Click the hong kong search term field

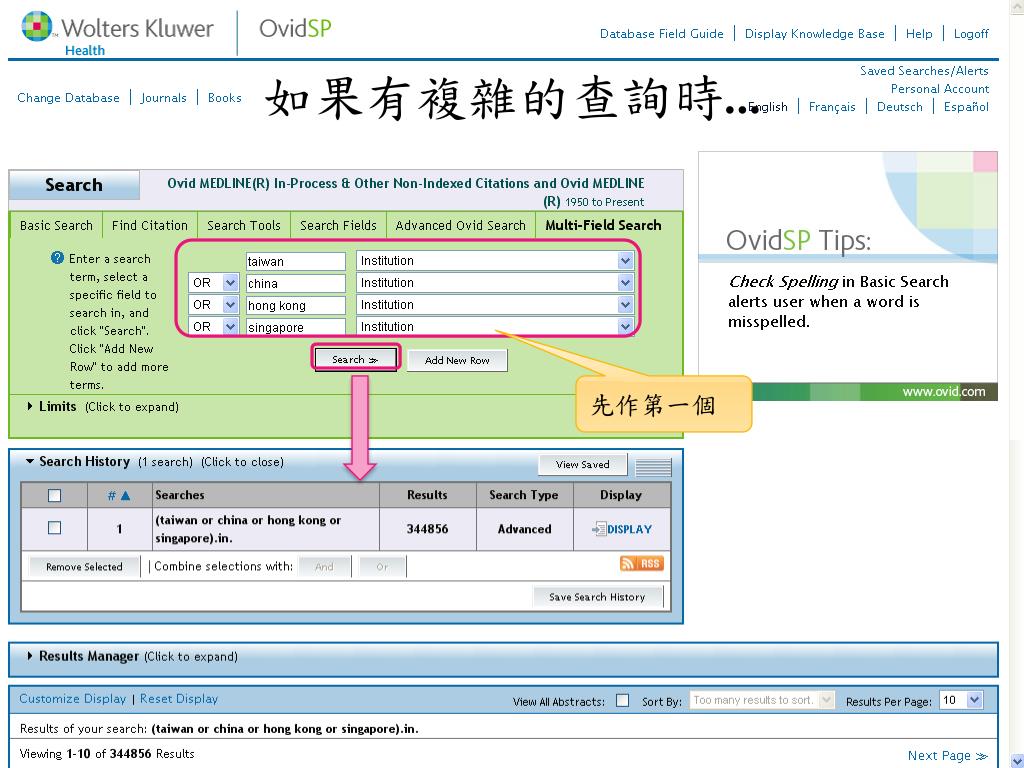click(296, 305)
